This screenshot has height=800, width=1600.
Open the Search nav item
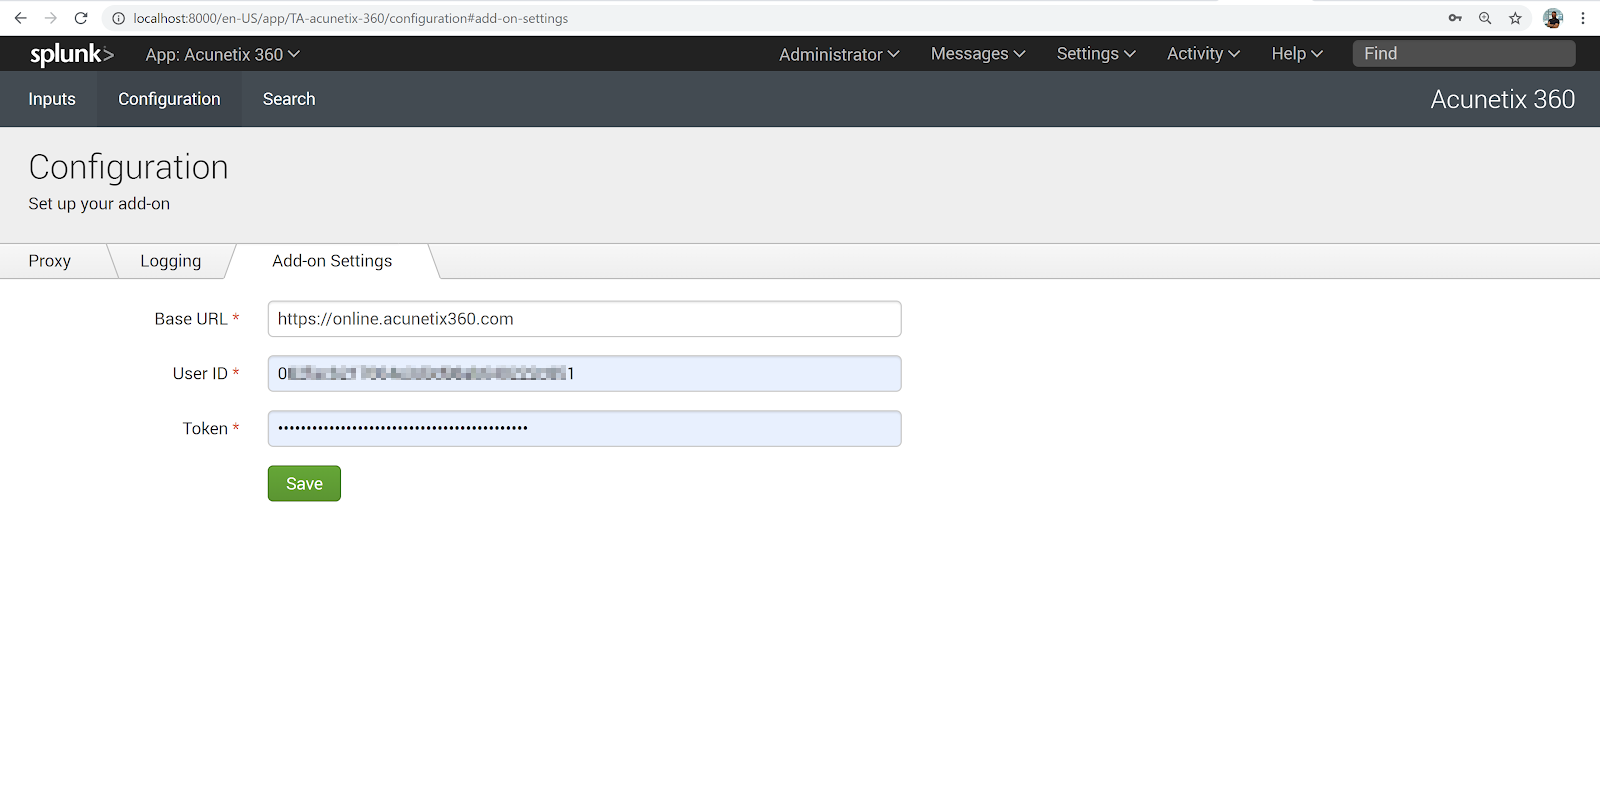289,99
